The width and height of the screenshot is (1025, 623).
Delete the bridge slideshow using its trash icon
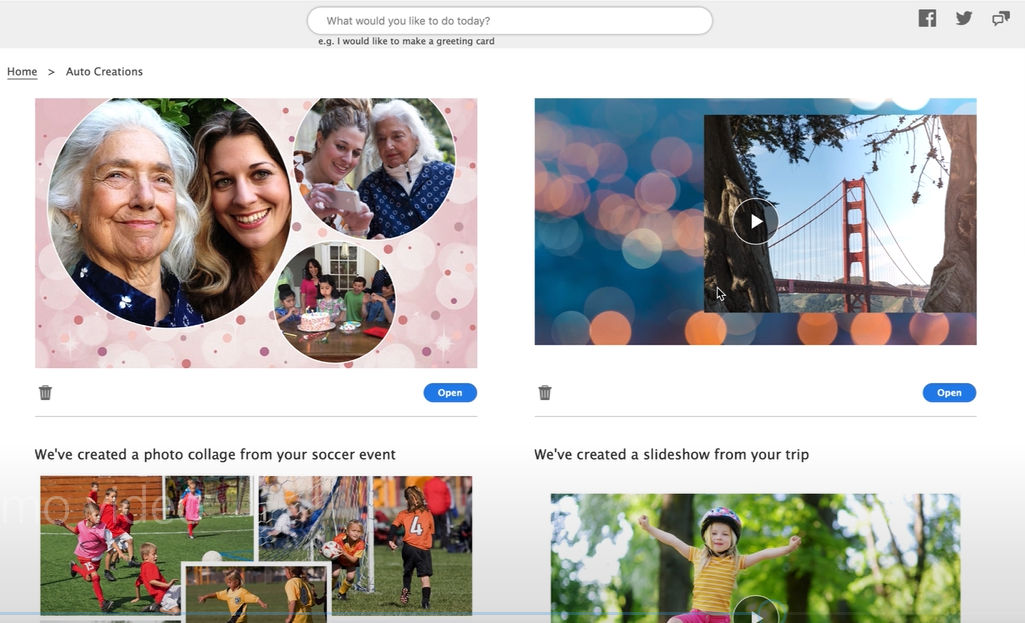[545, 392]
